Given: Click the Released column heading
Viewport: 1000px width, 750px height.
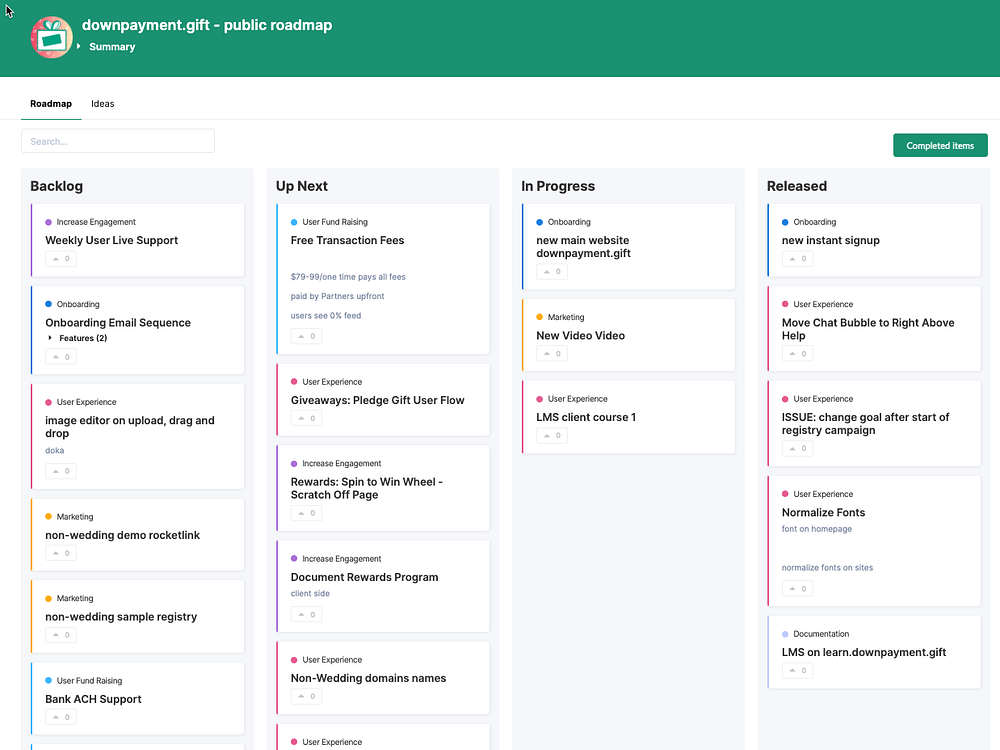Looking at the screenshot, I should click(x=797, y=186).
